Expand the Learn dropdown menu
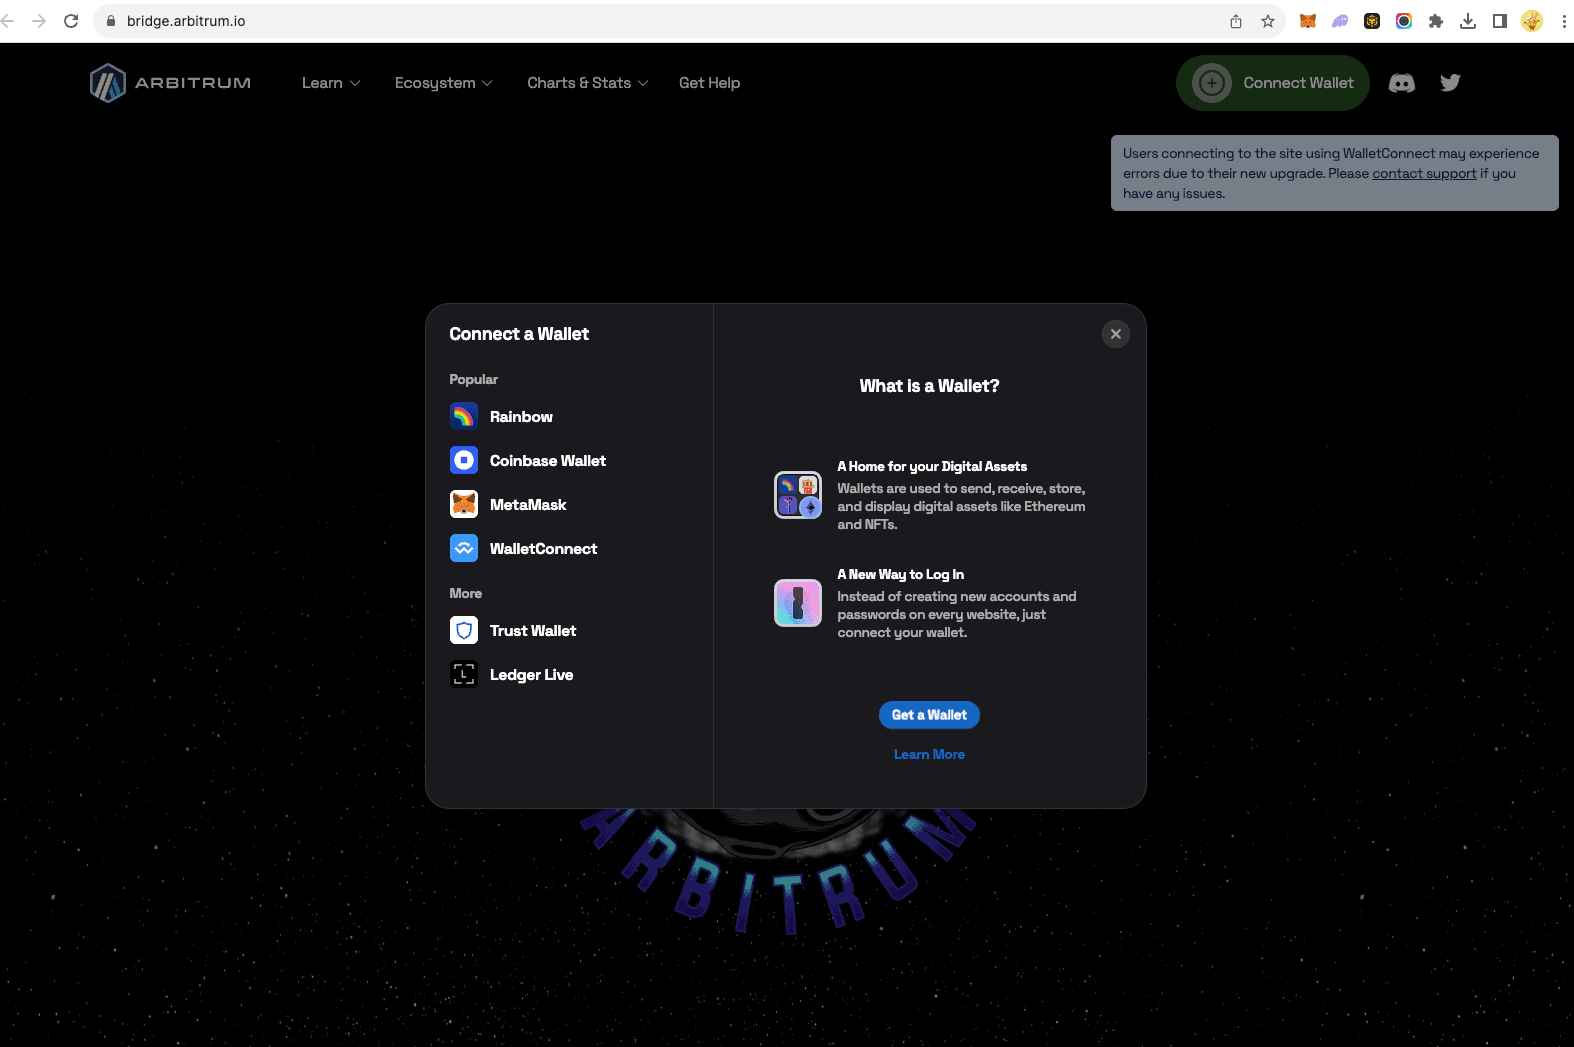The height and width of the screenshot is (1047, 1574). point(331,83)
